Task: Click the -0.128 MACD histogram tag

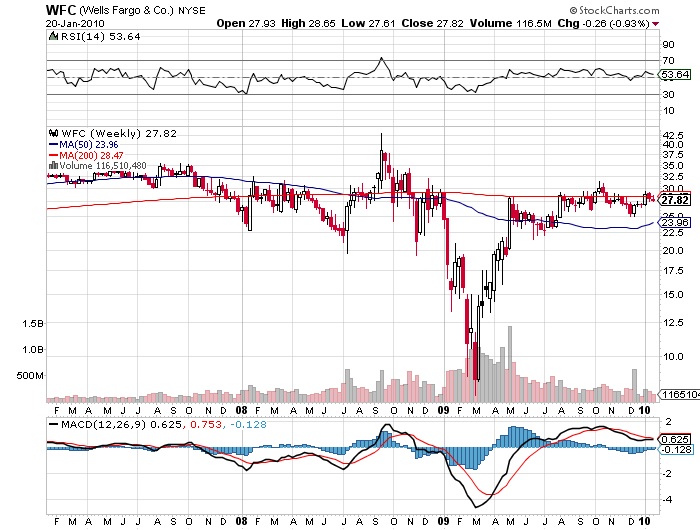Action: (676, 449)
